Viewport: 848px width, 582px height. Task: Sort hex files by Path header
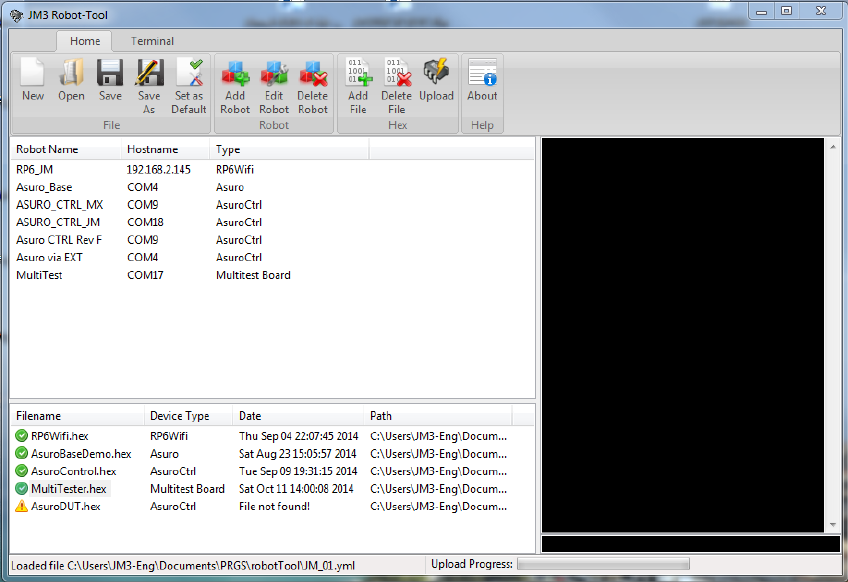[438, 416]
